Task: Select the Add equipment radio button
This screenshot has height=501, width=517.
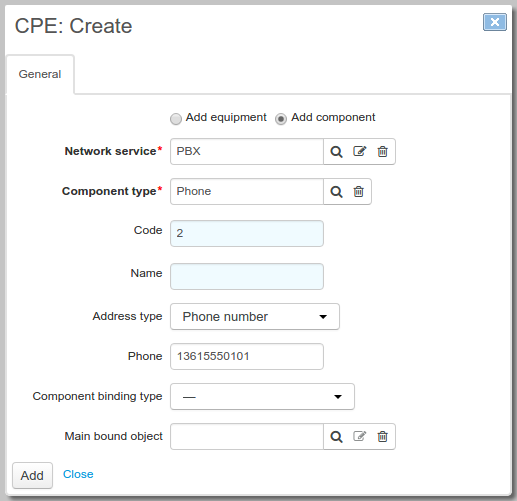Action: (x=176, y=119)
